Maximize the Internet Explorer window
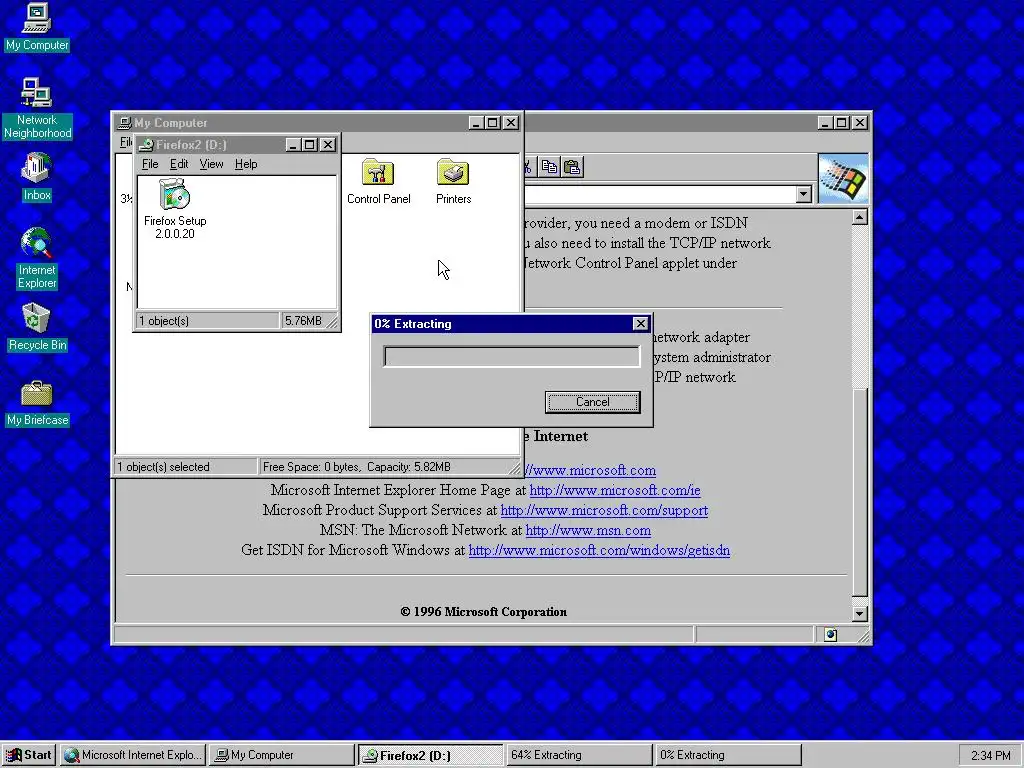The image size is (1024, 768). [842, 123]
